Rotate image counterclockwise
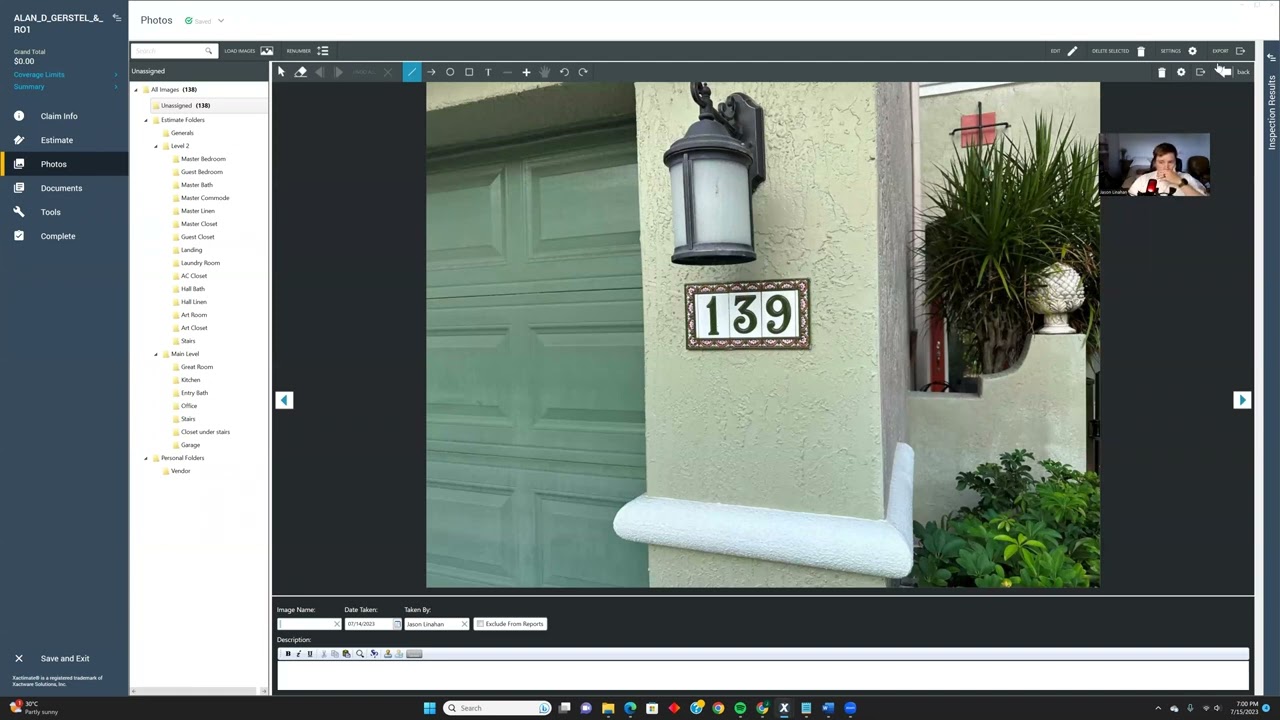The height and width of the screenshot is (720, 1280). 564,72
